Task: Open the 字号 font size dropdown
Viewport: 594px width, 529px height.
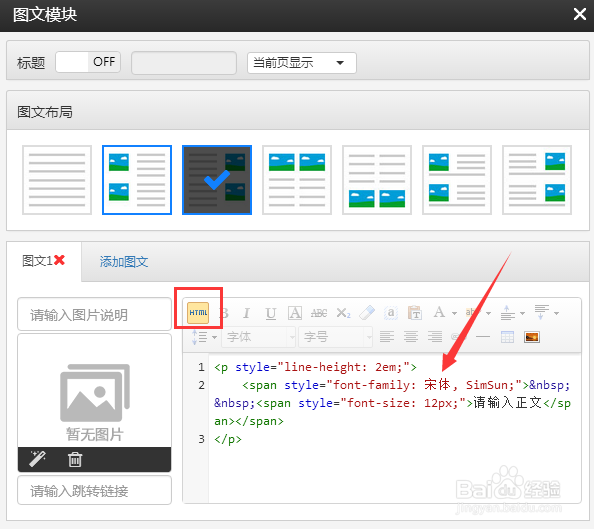Action: [x=335, y=337]
